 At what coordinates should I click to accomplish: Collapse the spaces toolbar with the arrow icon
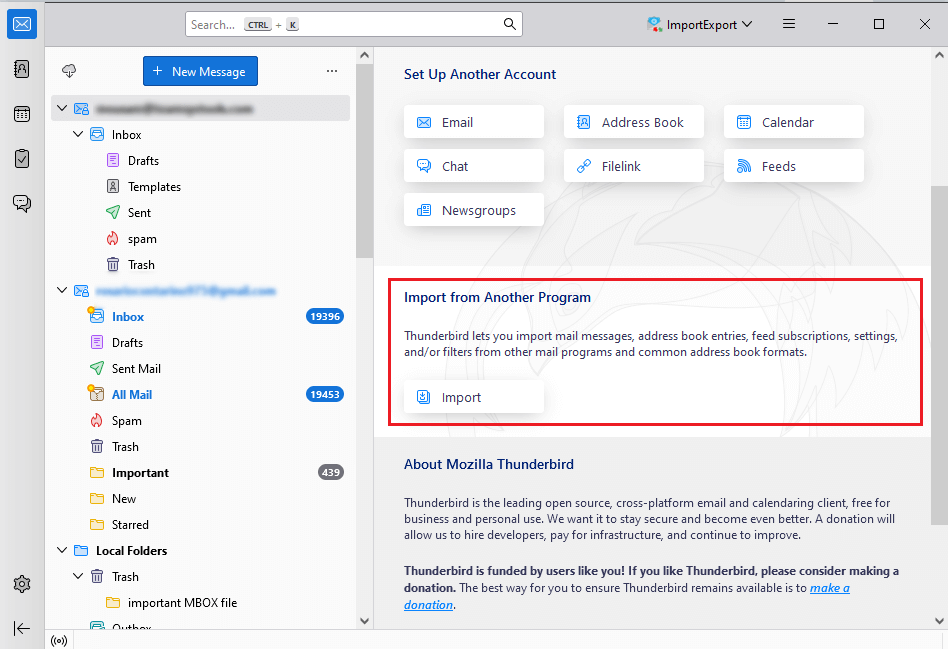click(x=22, y=628)
